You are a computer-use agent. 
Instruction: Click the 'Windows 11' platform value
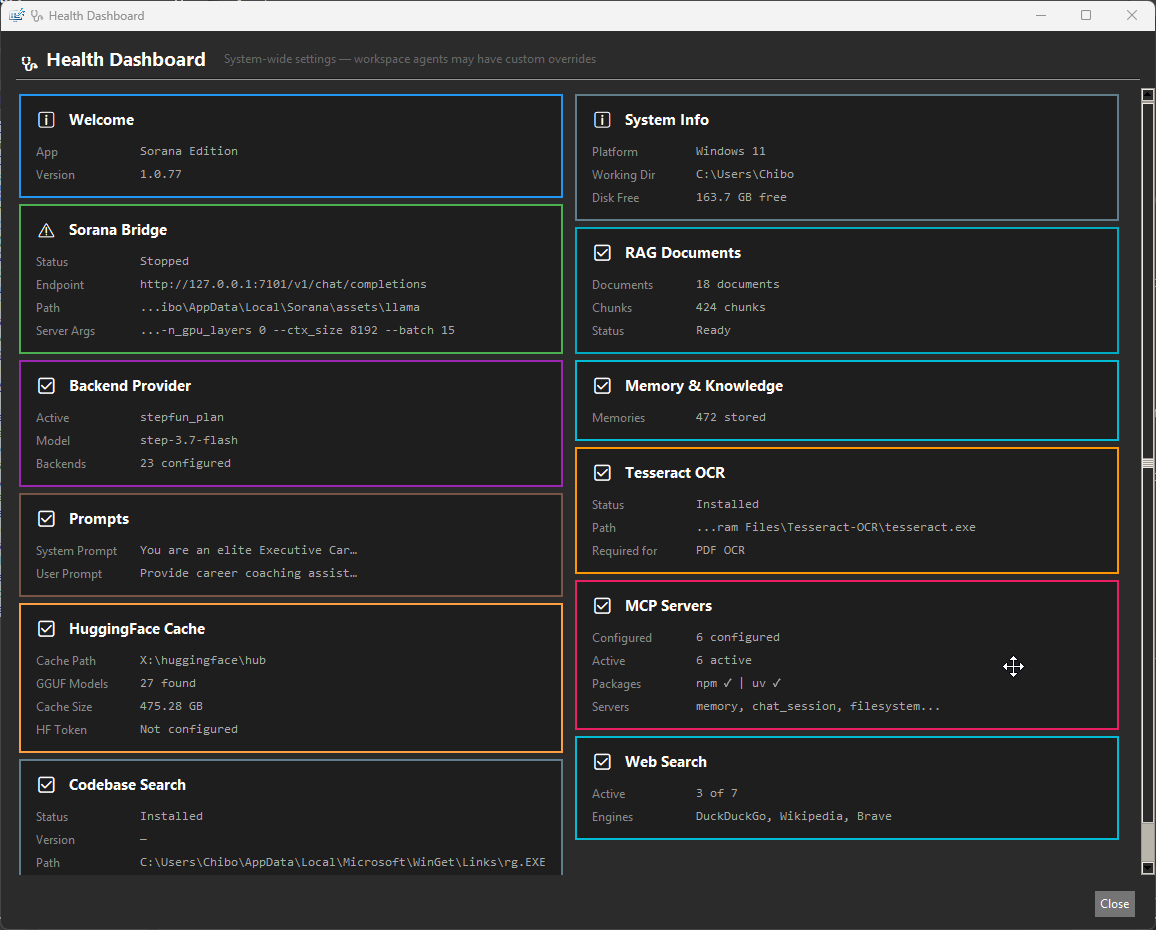(x=731, y=151)
